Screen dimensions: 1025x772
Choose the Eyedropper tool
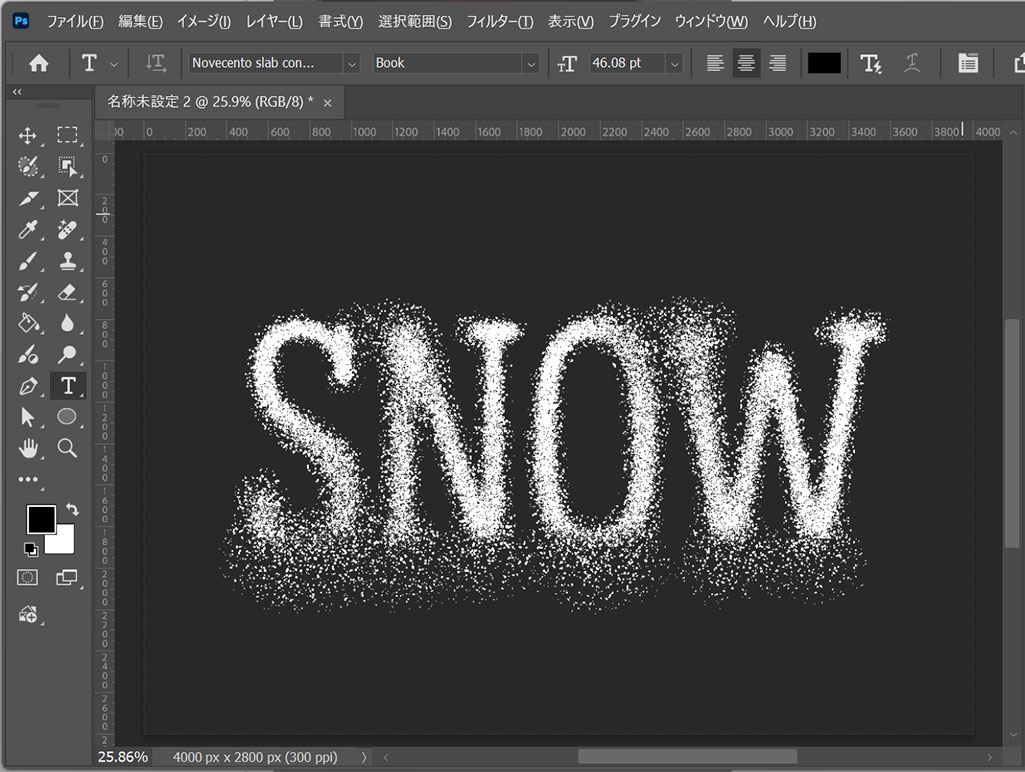point(28,229)
